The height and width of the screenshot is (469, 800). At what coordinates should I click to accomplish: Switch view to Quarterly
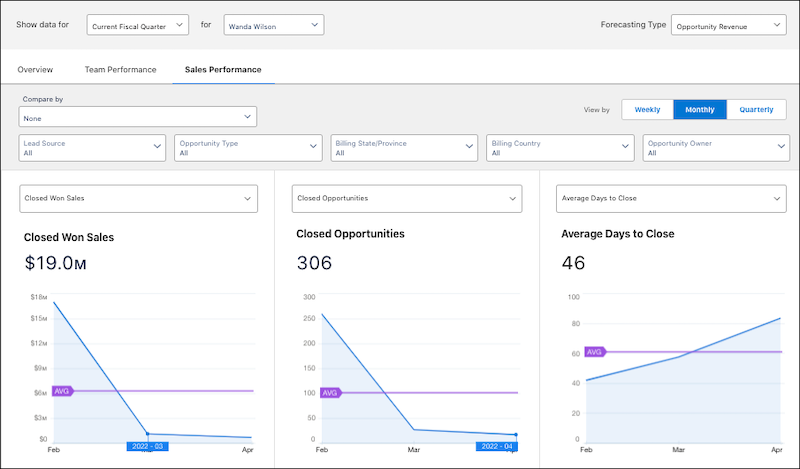tap(756, 110)
